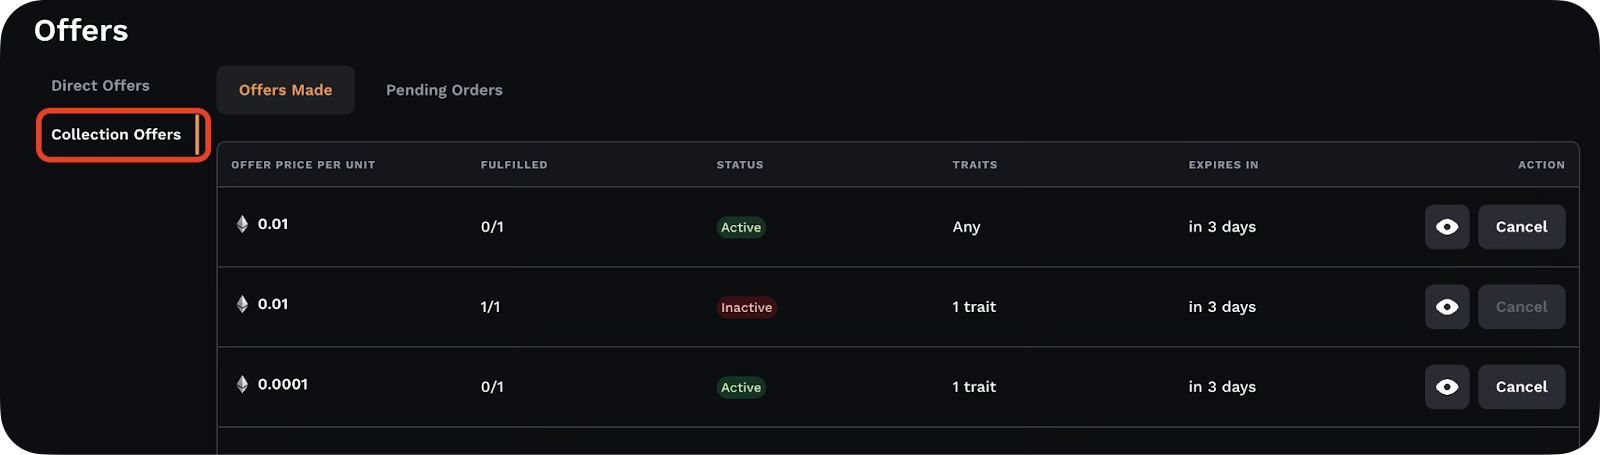Image resolution: width=1600 pixels, height=455 pixels.
Task: Select Collection Offers in the sidebar
Action: (116, 134)
